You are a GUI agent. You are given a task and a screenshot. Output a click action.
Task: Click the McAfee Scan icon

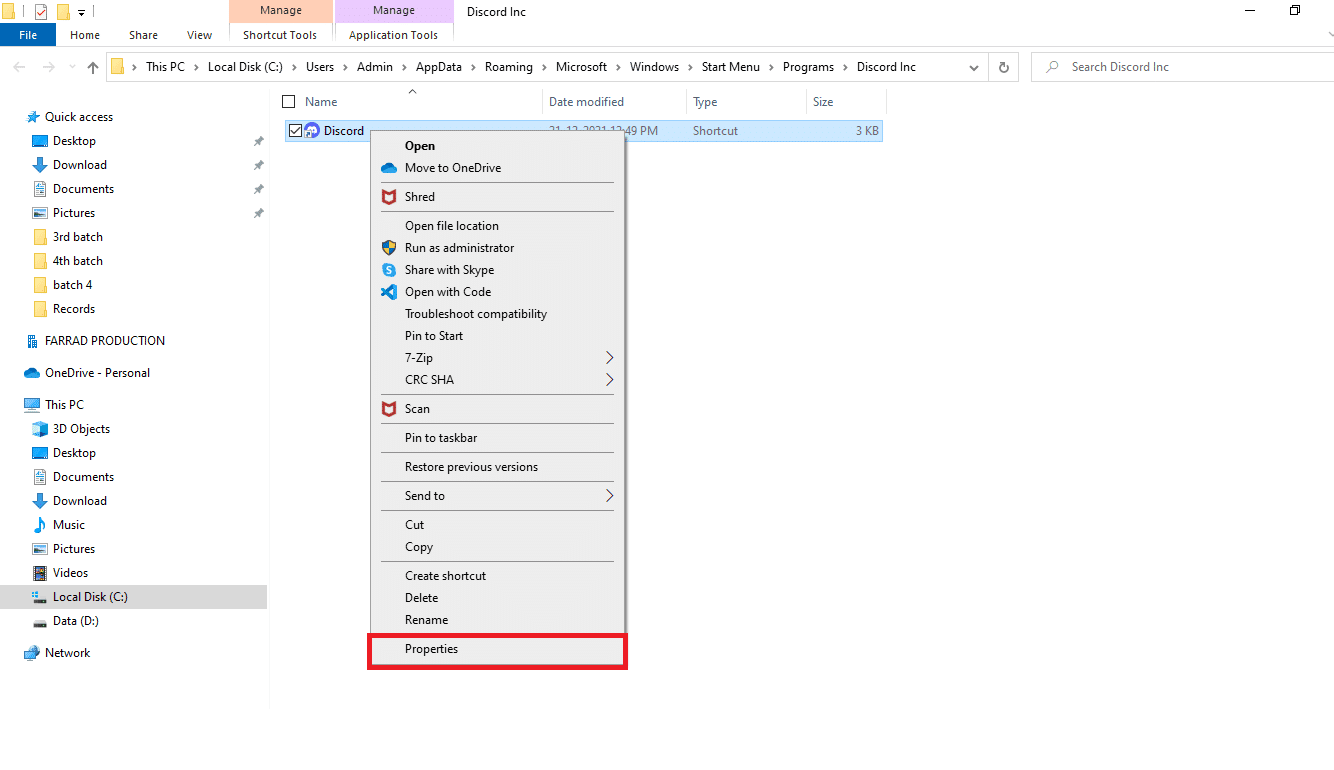tap(389, 409)
